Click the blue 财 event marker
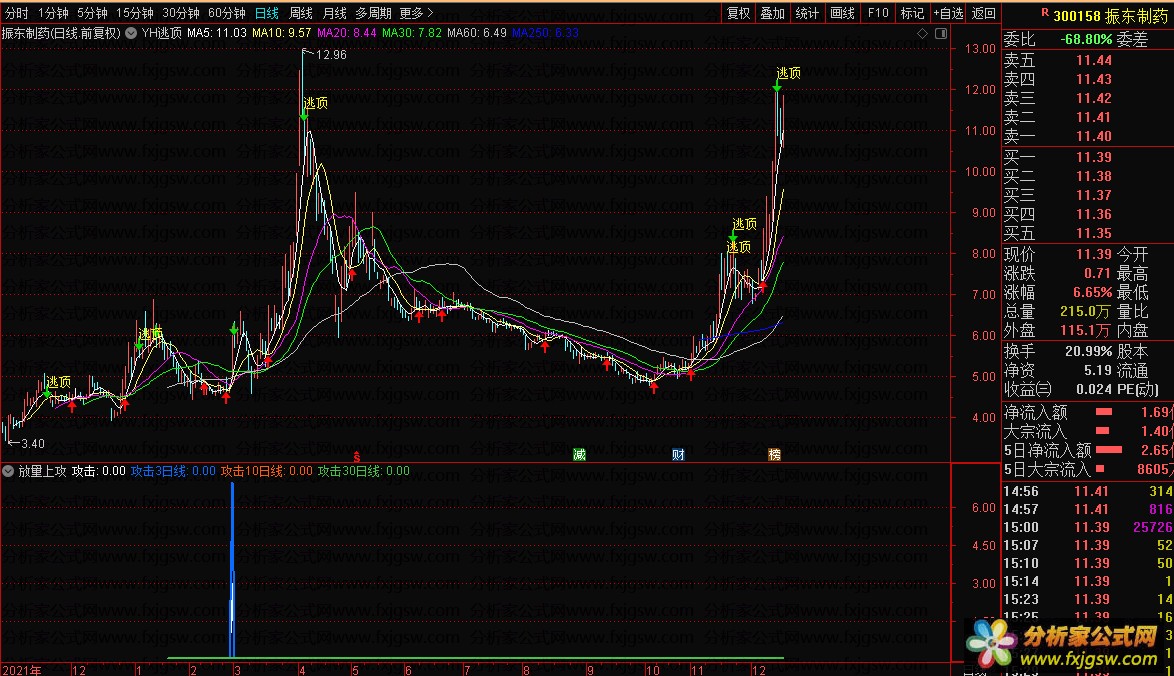Screen dimensions: 1174x676 tap(678, 454)
